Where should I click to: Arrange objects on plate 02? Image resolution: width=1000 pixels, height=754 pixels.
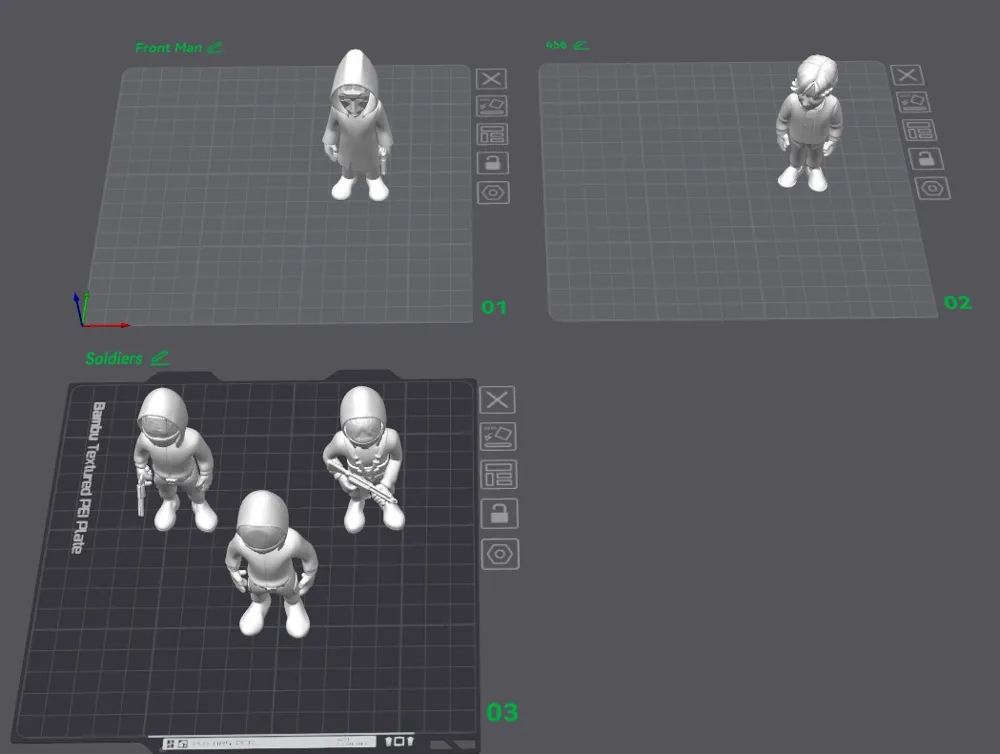[920, 130]
